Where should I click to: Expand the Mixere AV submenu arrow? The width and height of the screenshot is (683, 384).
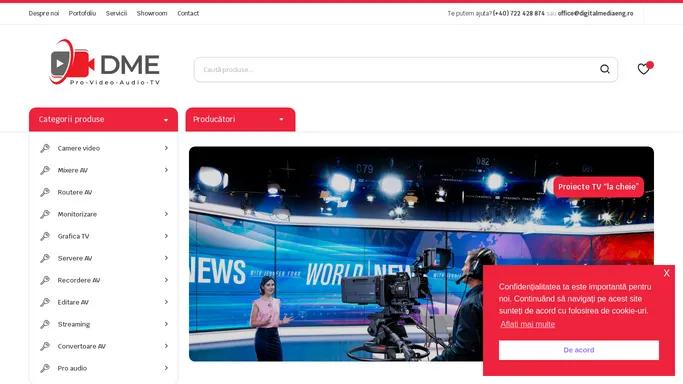[166, 170]
